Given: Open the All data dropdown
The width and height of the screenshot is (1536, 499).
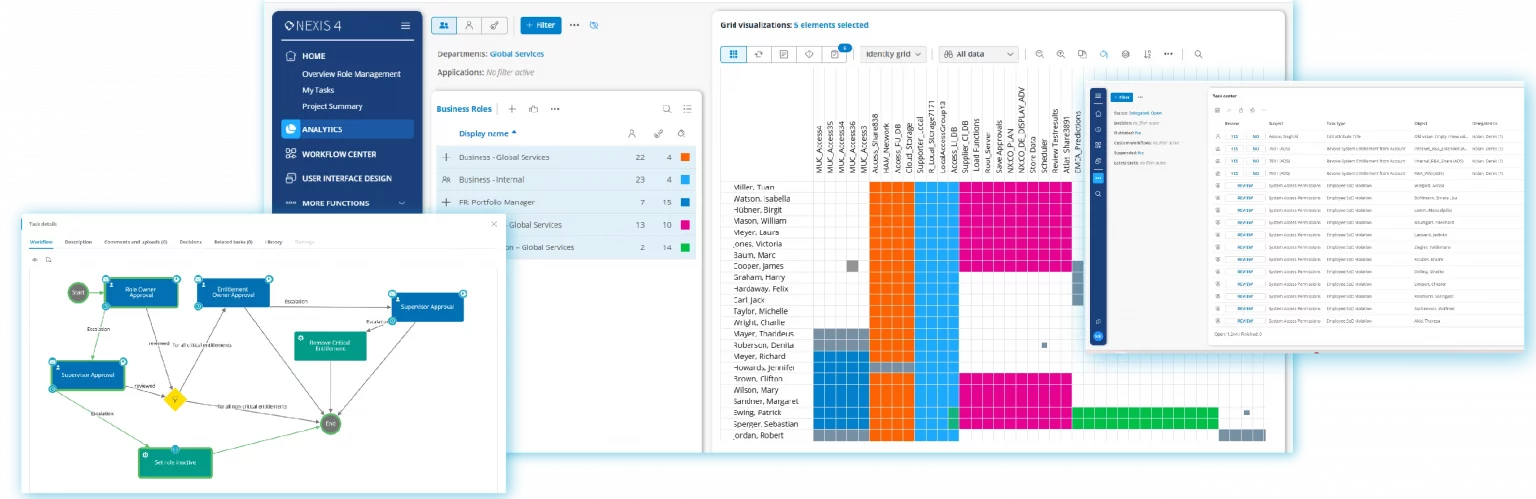Looking at the screenshot, I should [x=978, y=54].
